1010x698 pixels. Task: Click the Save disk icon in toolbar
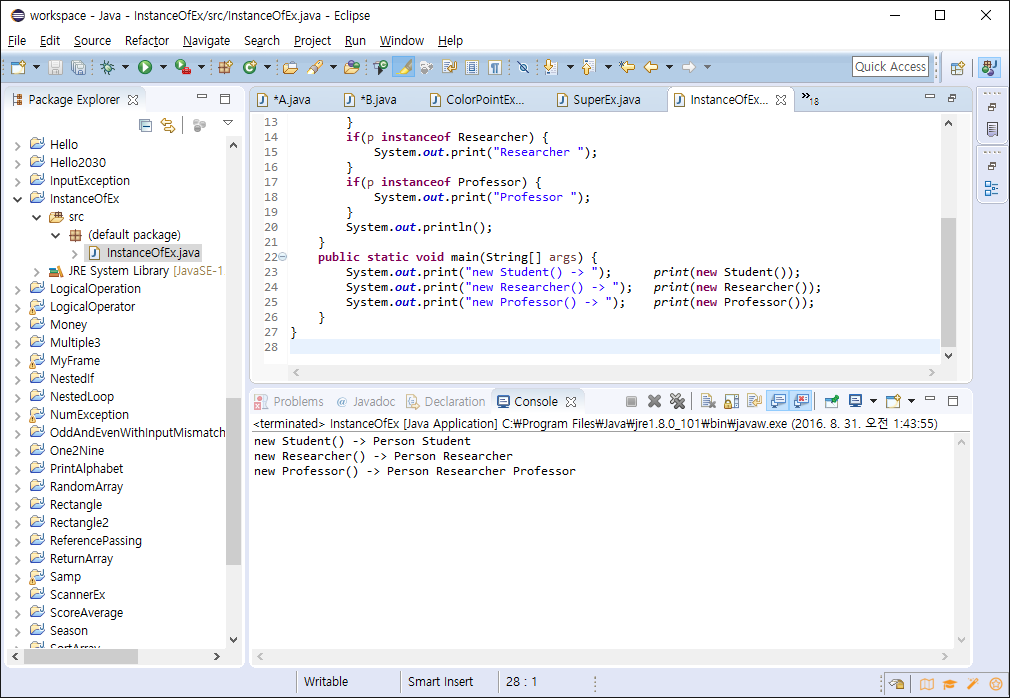pos(55,67)
